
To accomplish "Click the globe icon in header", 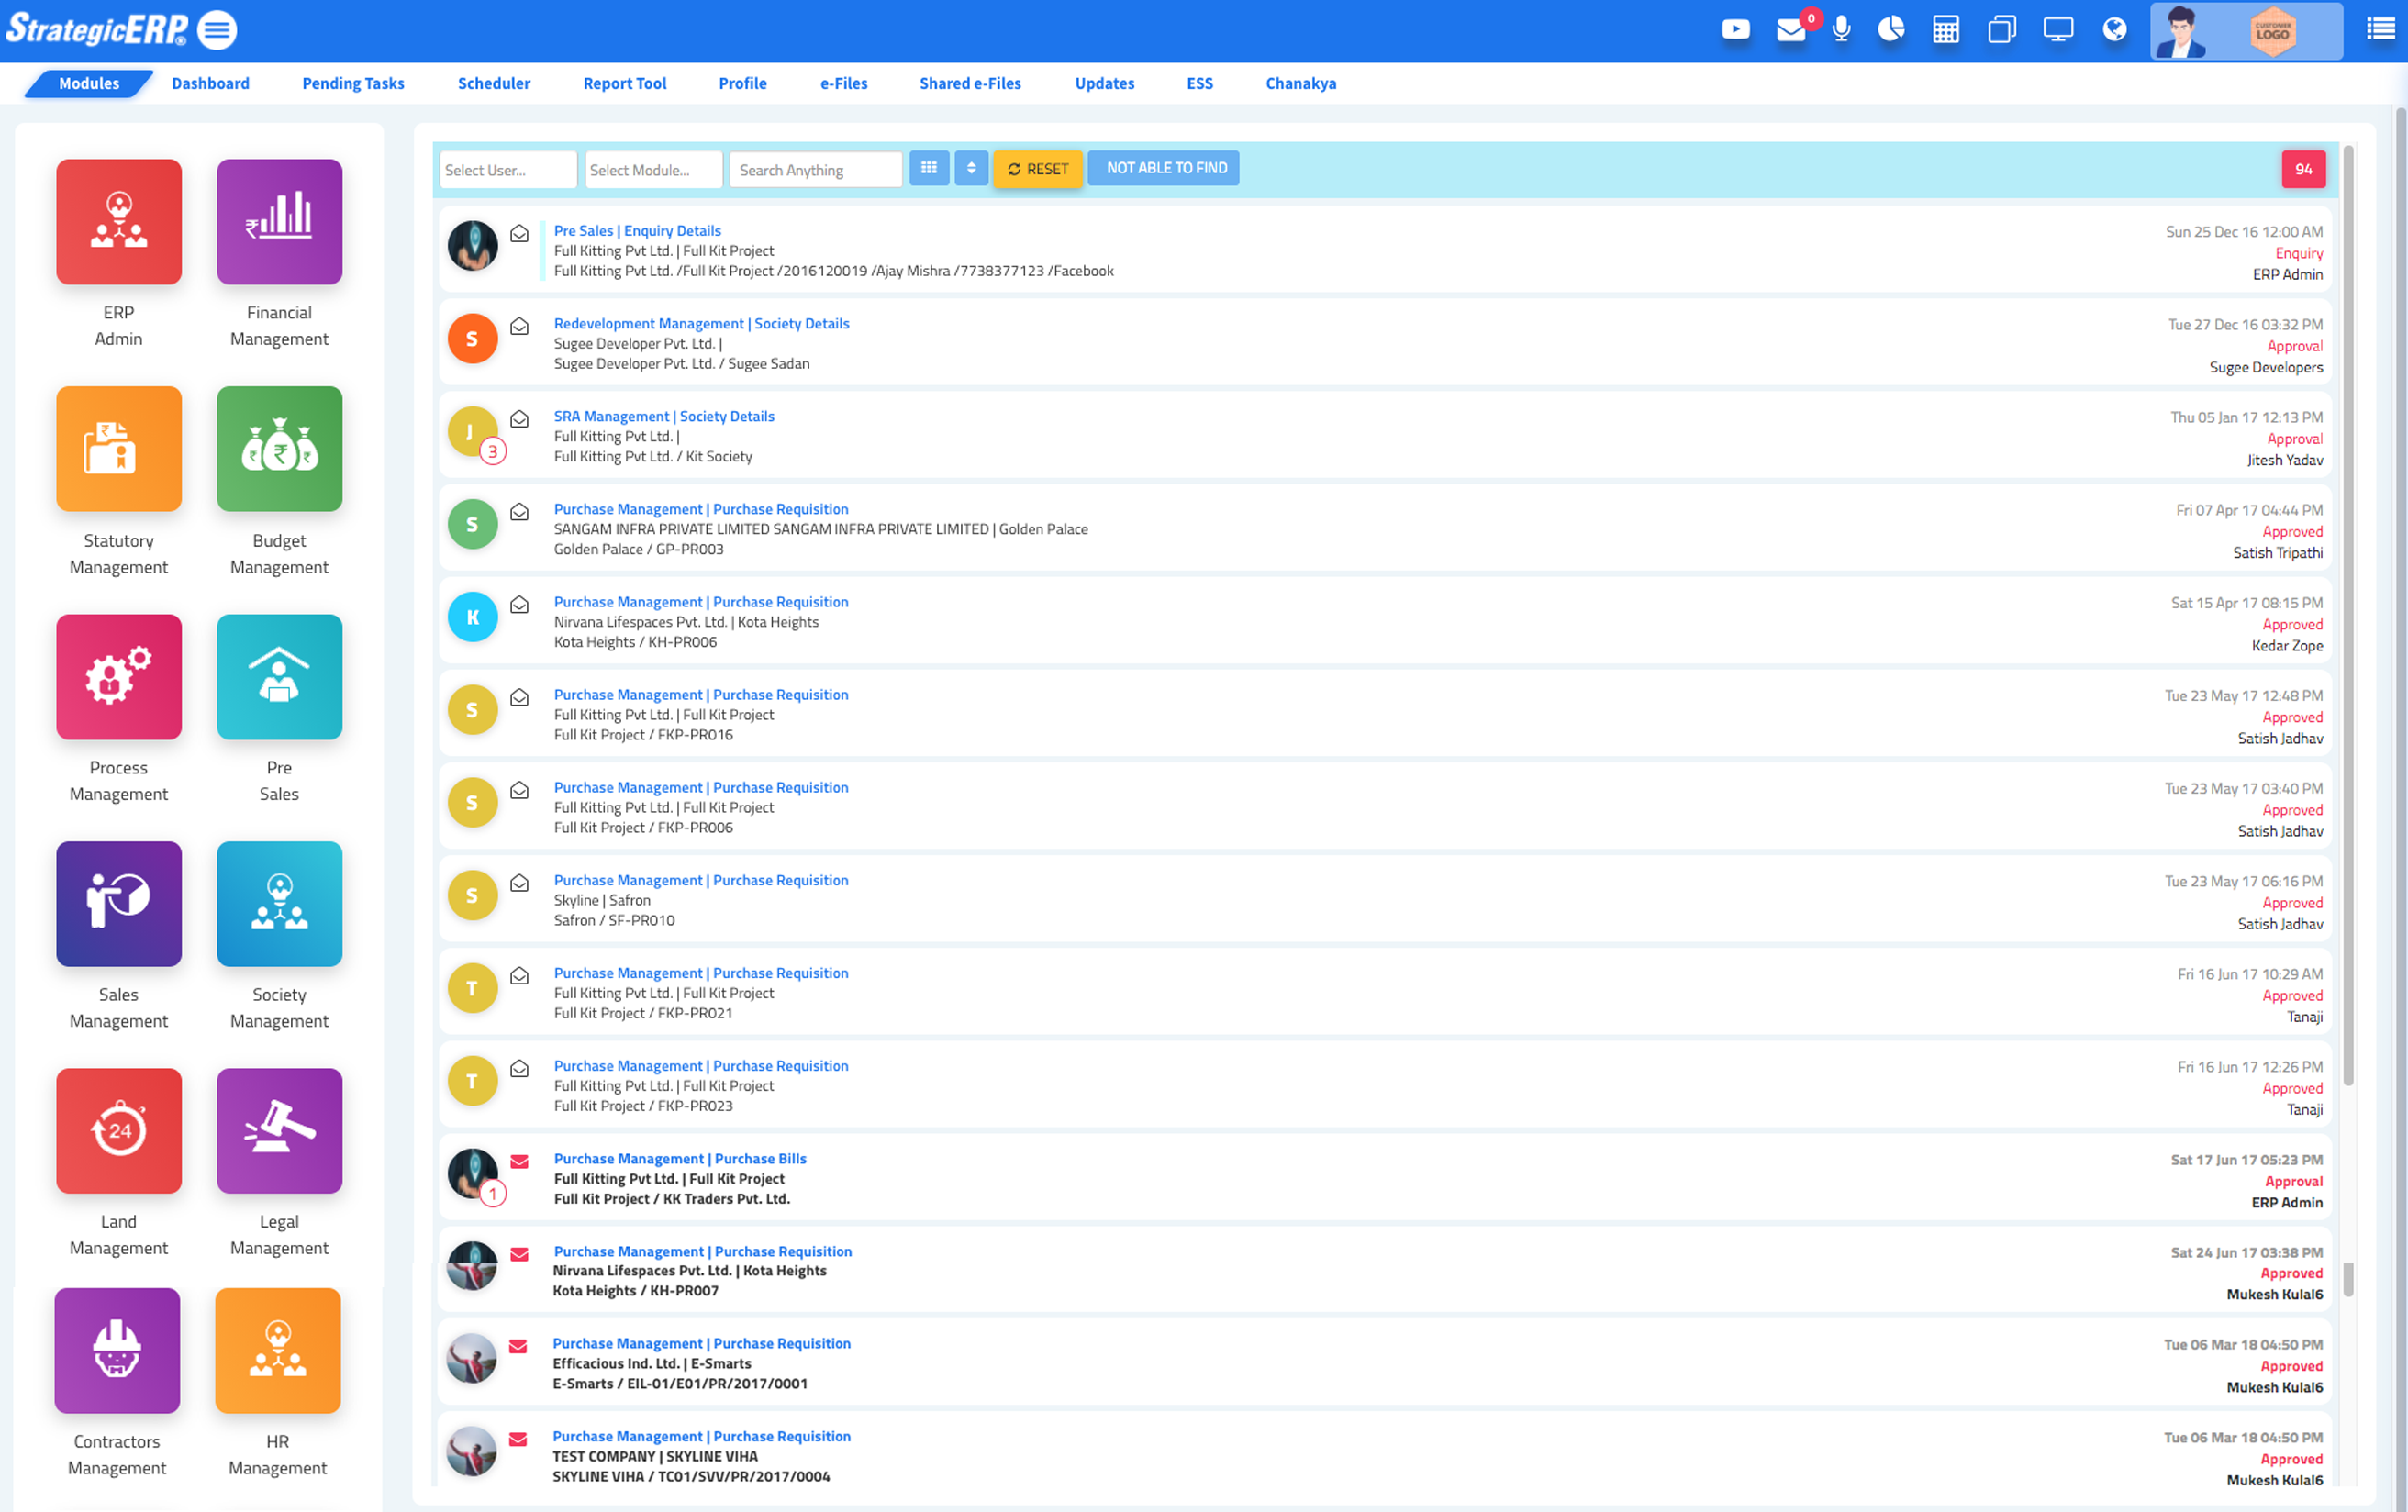I will (x=2114, y=30).
